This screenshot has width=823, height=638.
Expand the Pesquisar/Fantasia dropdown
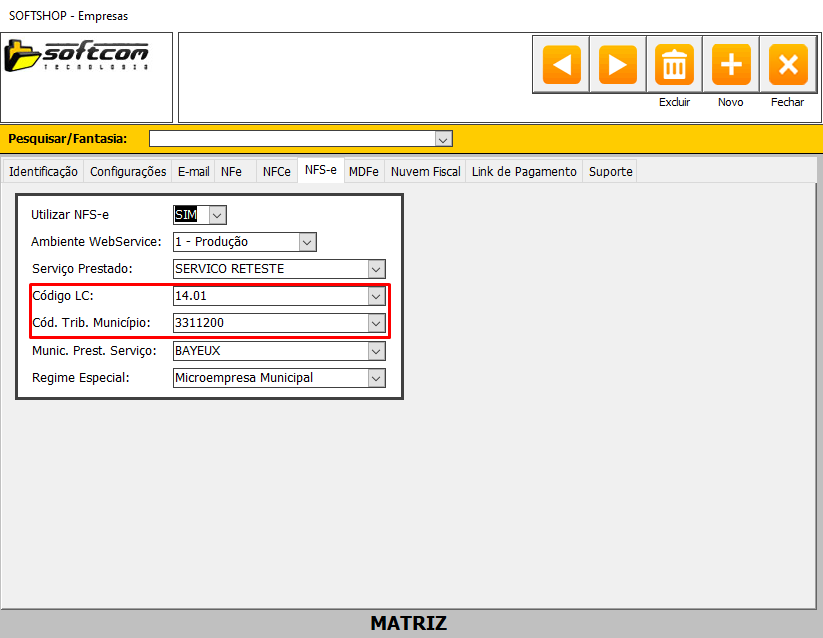[x=444, y=139]
